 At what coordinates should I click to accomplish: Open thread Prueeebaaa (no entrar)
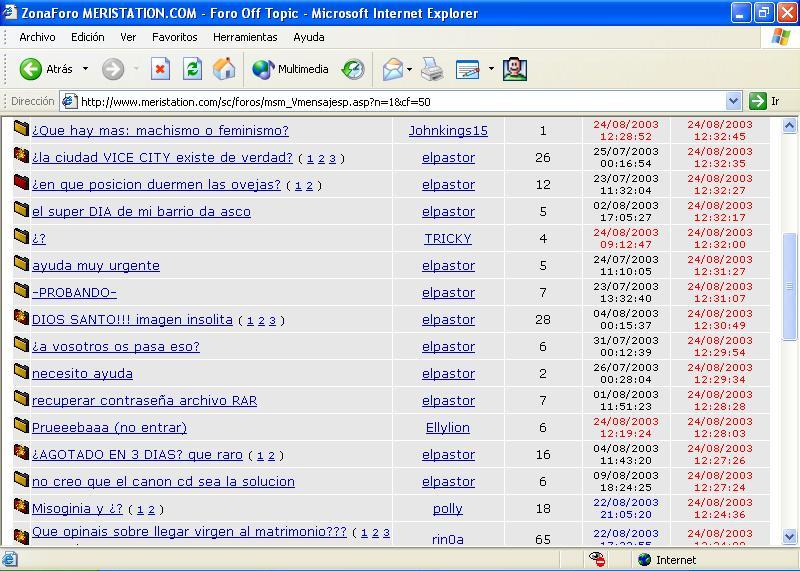click(x=109, y=428)
